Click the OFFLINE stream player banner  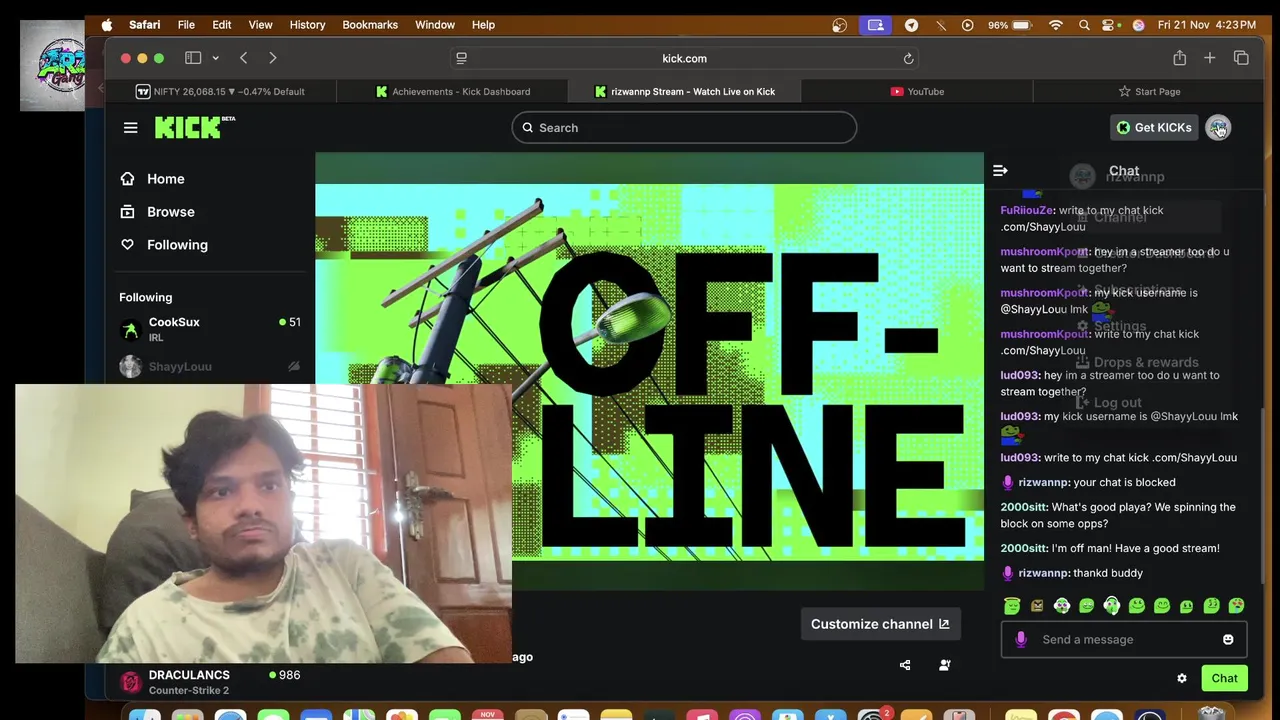pos(649,371)
